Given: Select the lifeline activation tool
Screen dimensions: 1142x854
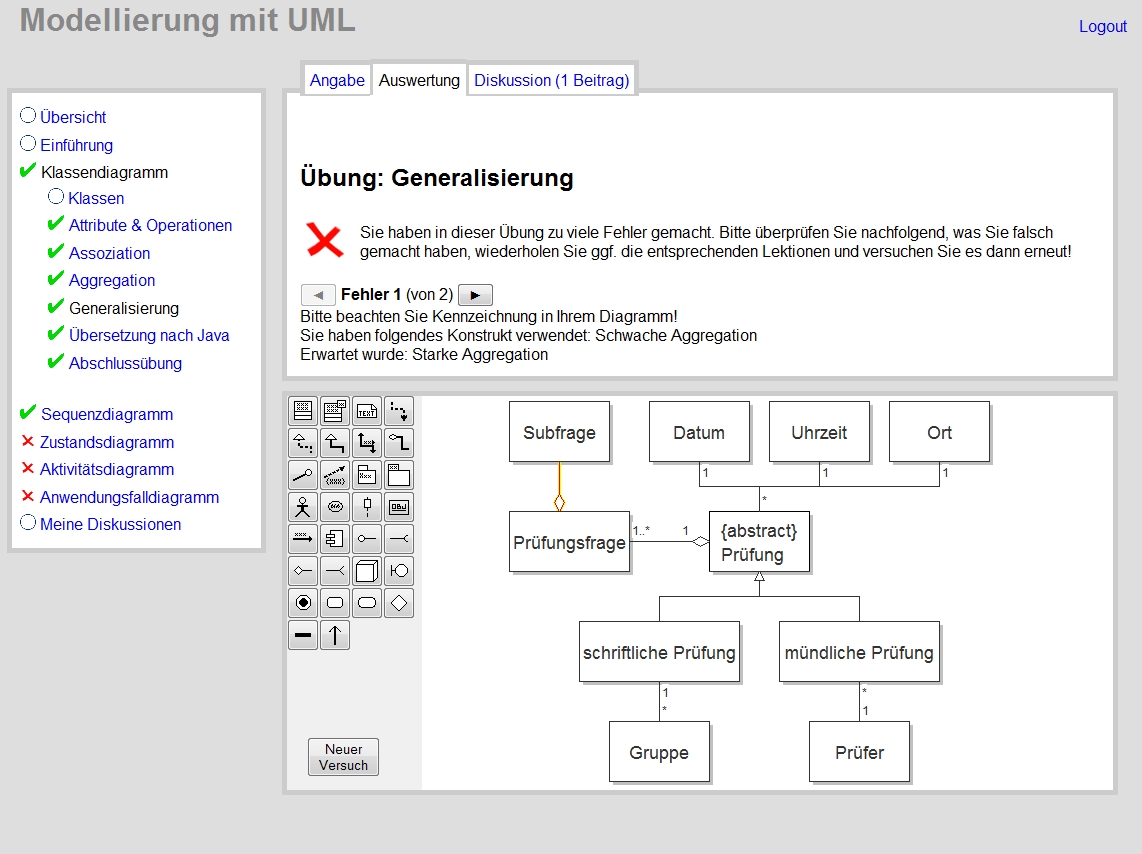Looking at the screenshot, I should (367, 507).
